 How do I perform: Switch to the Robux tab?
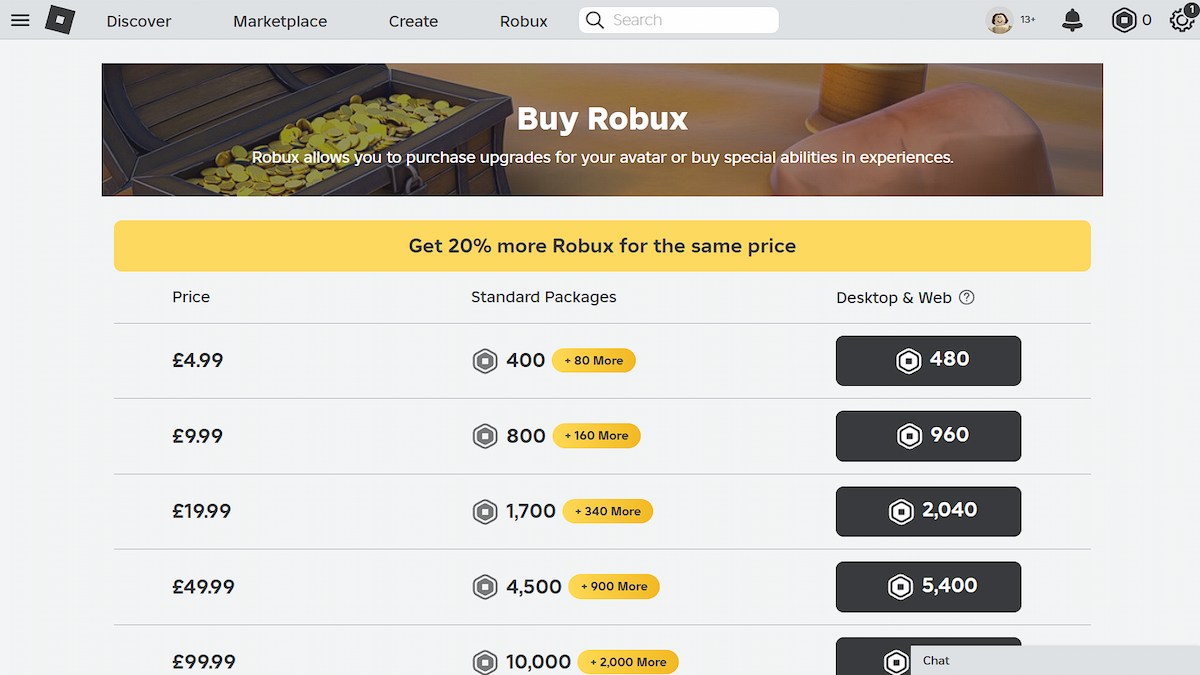tap(523, 20)
